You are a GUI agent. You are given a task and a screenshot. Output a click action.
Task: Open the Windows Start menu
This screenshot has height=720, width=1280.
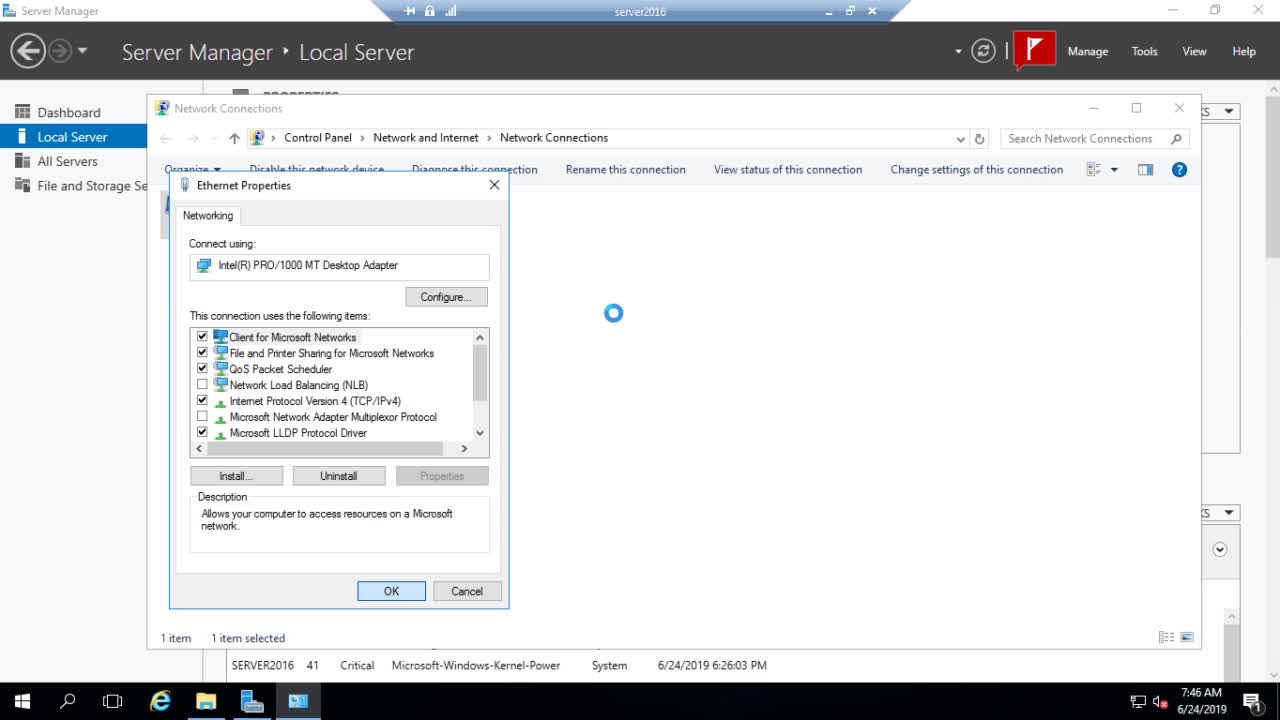coord(22,701)
